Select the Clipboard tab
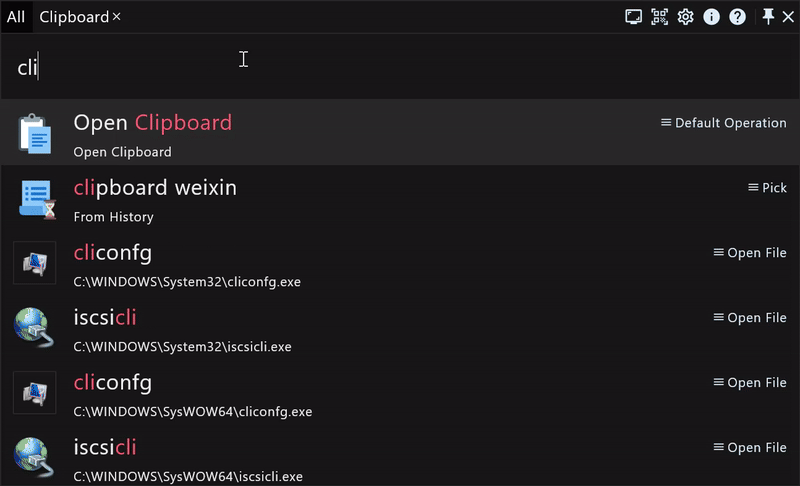 pos(73,17)
